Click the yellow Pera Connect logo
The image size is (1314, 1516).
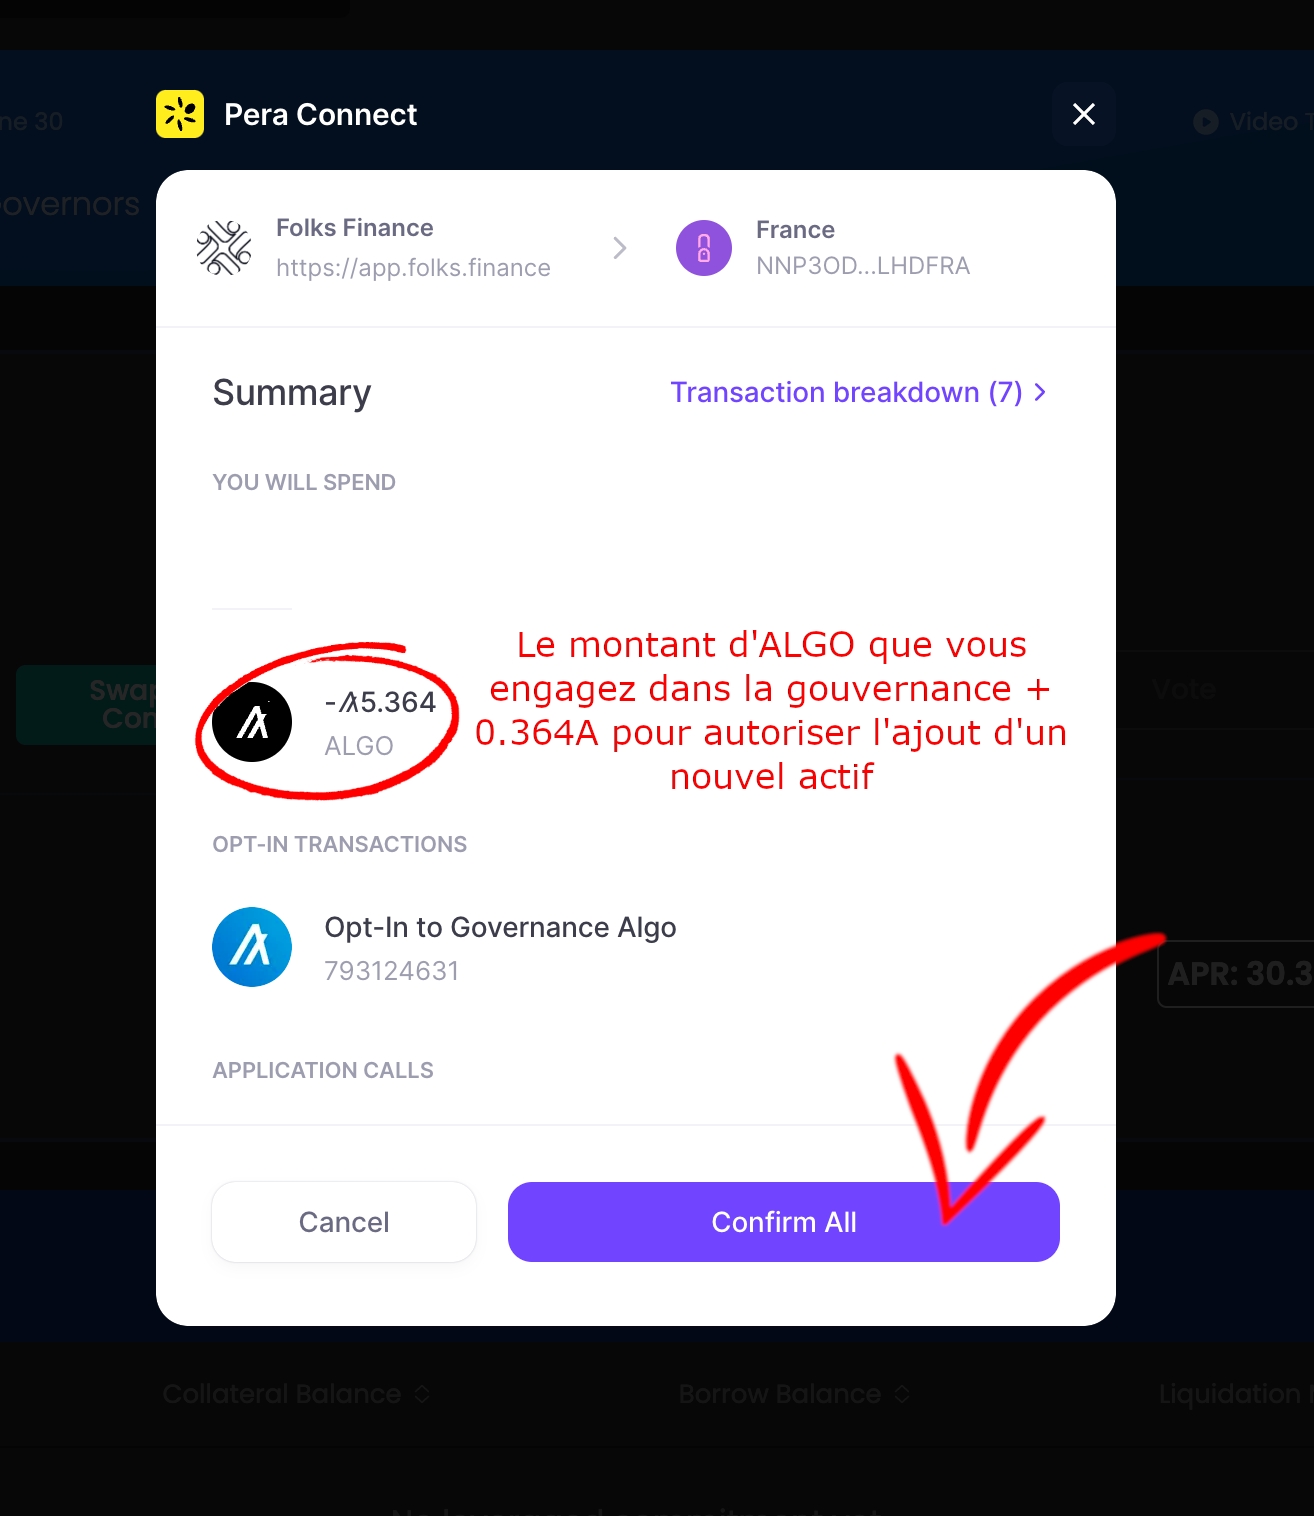pyautogui.click(x=180, y=114)
